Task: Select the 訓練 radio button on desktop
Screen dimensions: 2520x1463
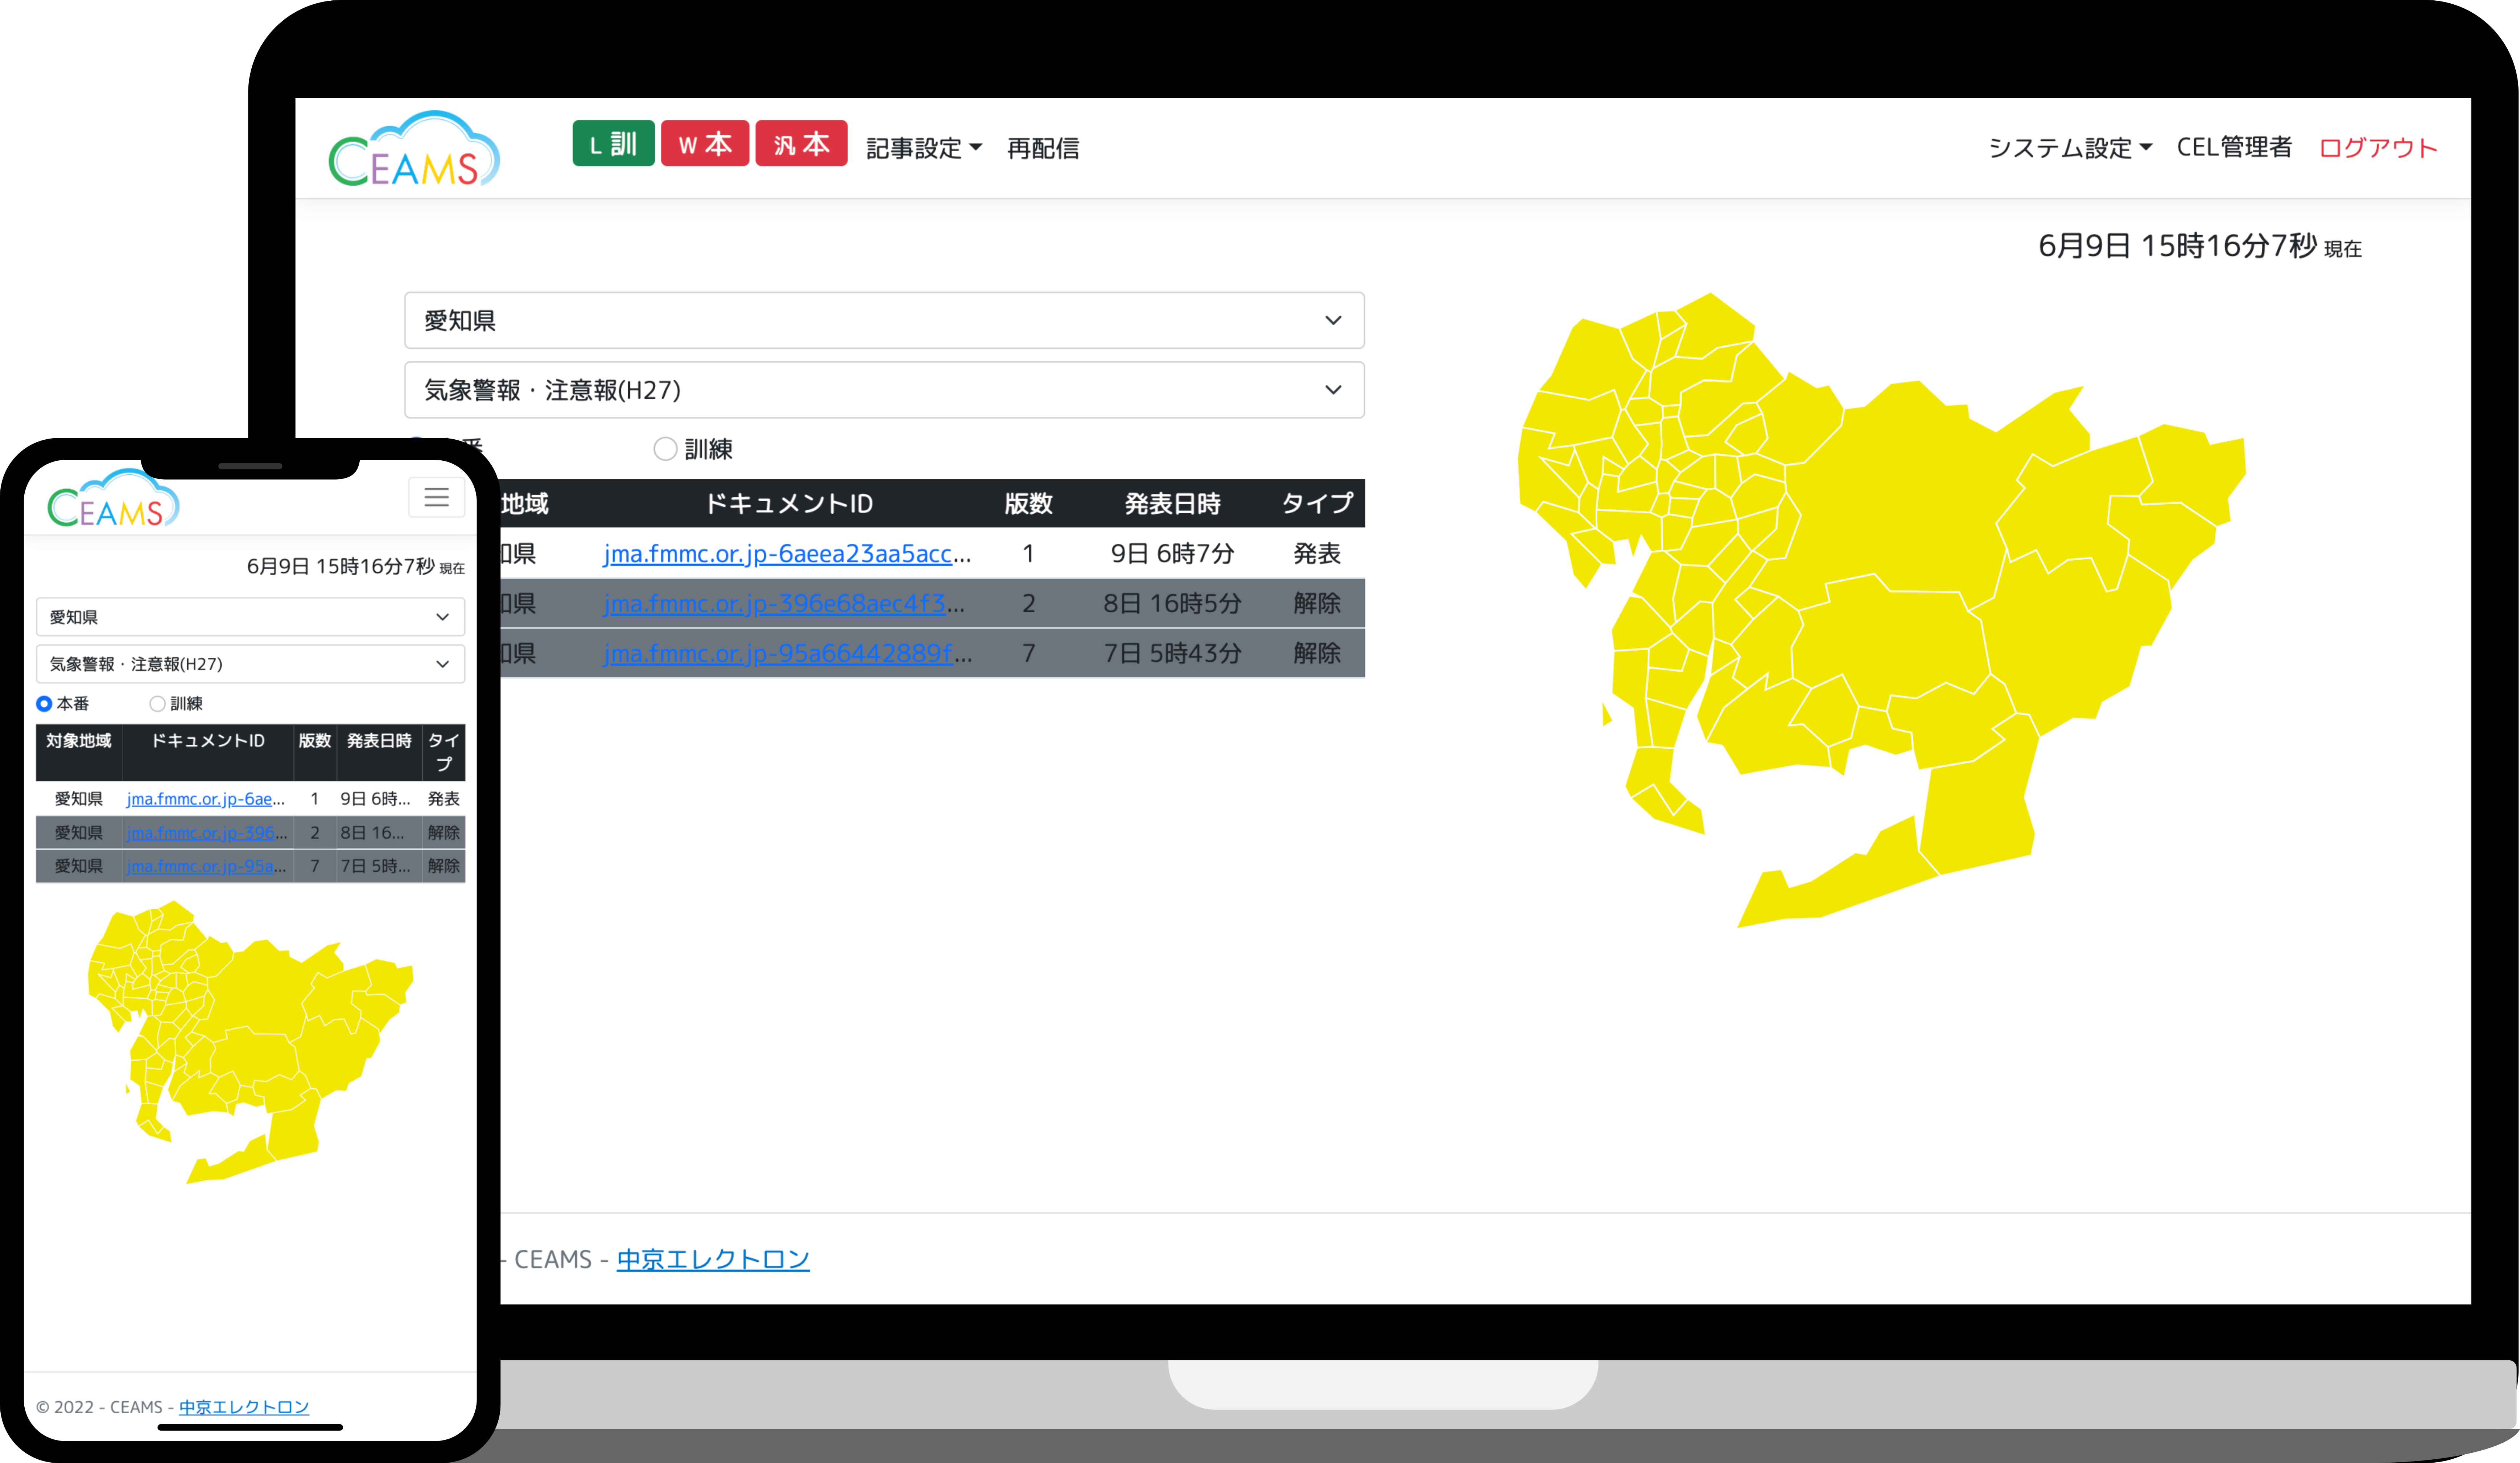Action: pyautogui.click(x=665, y=449)
